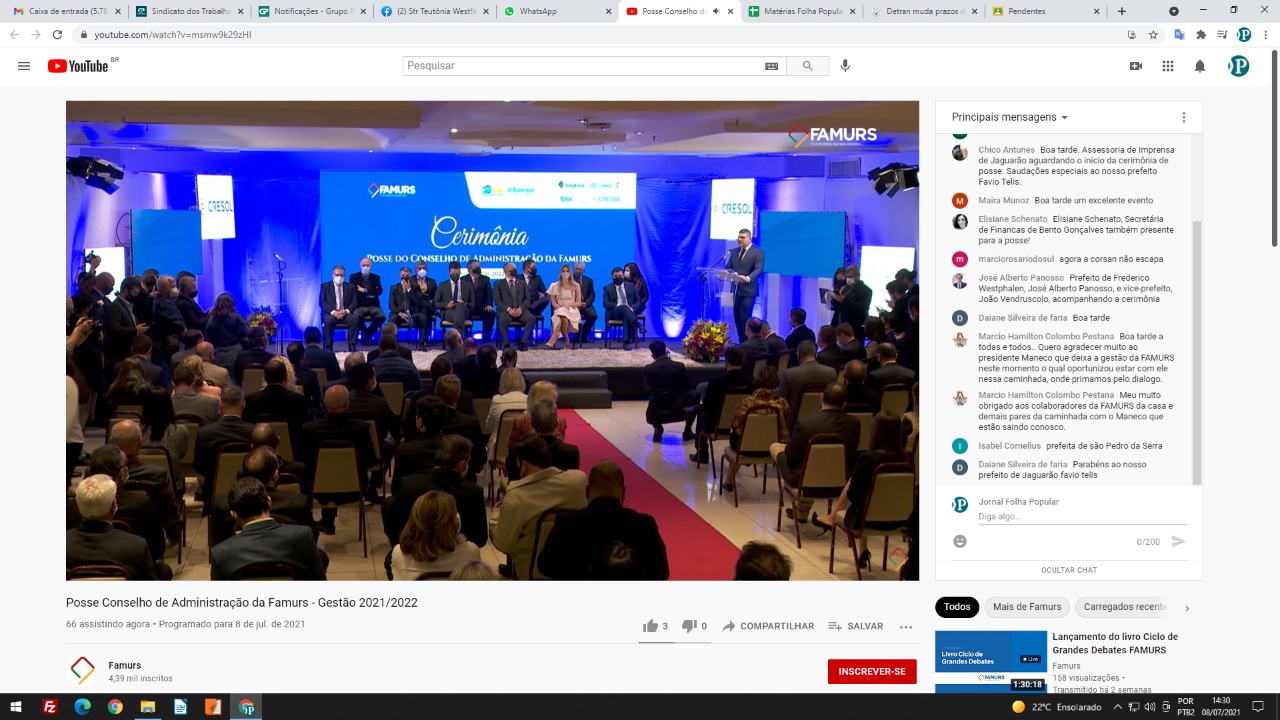Open the YouTube hamburger guide menu
Screen dimensions: 1280x720
(x=24, y=66)
